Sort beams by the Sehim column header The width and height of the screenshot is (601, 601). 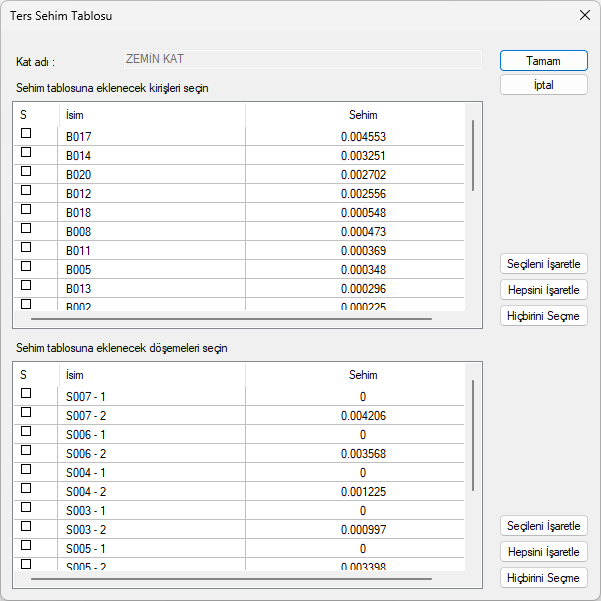[x=362, y=115]
